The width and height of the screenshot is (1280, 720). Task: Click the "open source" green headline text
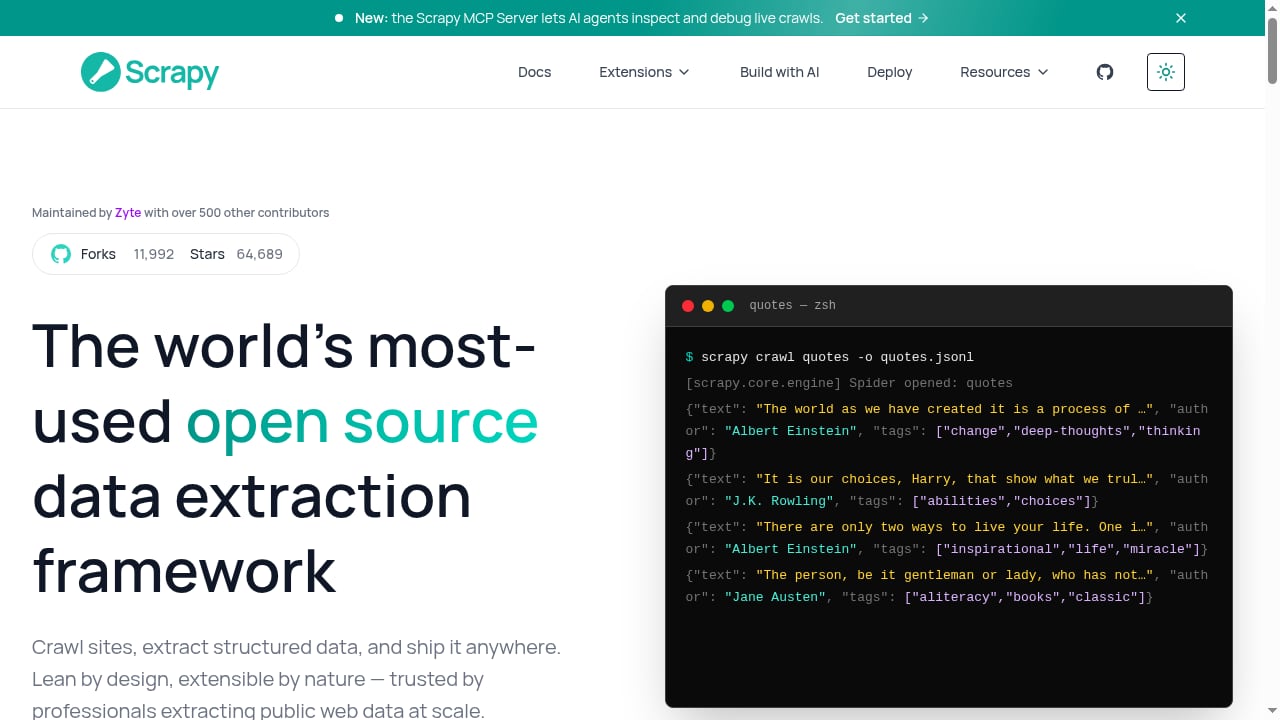click(x=362, y=421)
